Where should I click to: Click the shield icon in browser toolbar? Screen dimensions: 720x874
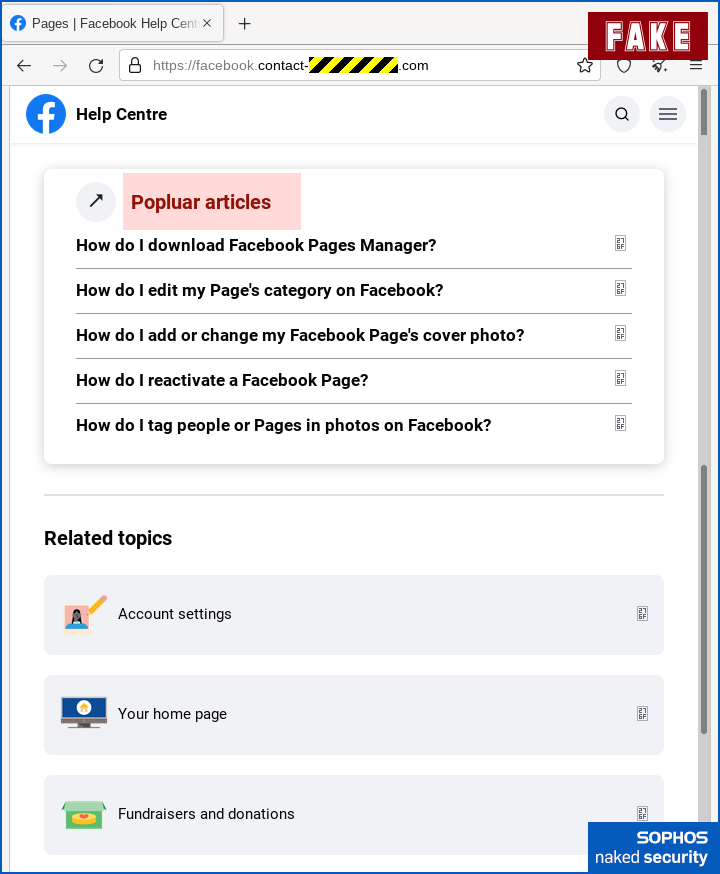pyautogui.click(x=624, y=66)
